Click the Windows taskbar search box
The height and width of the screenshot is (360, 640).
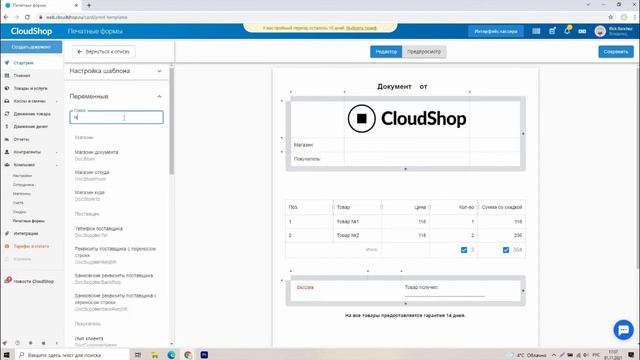point(73,355)
